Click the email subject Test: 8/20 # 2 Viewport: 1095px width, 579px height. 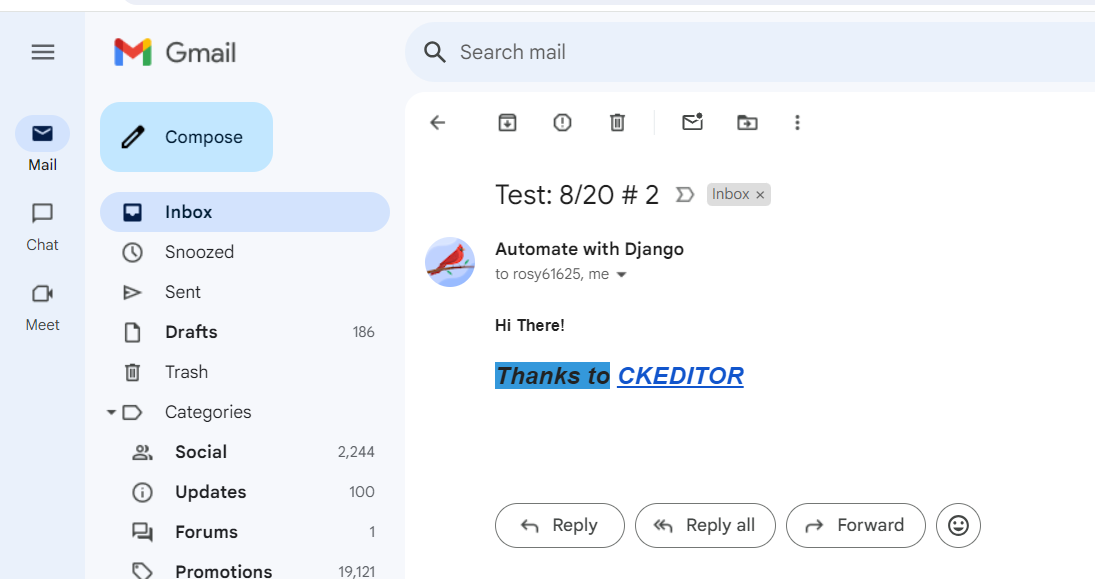tap(577, 195)
